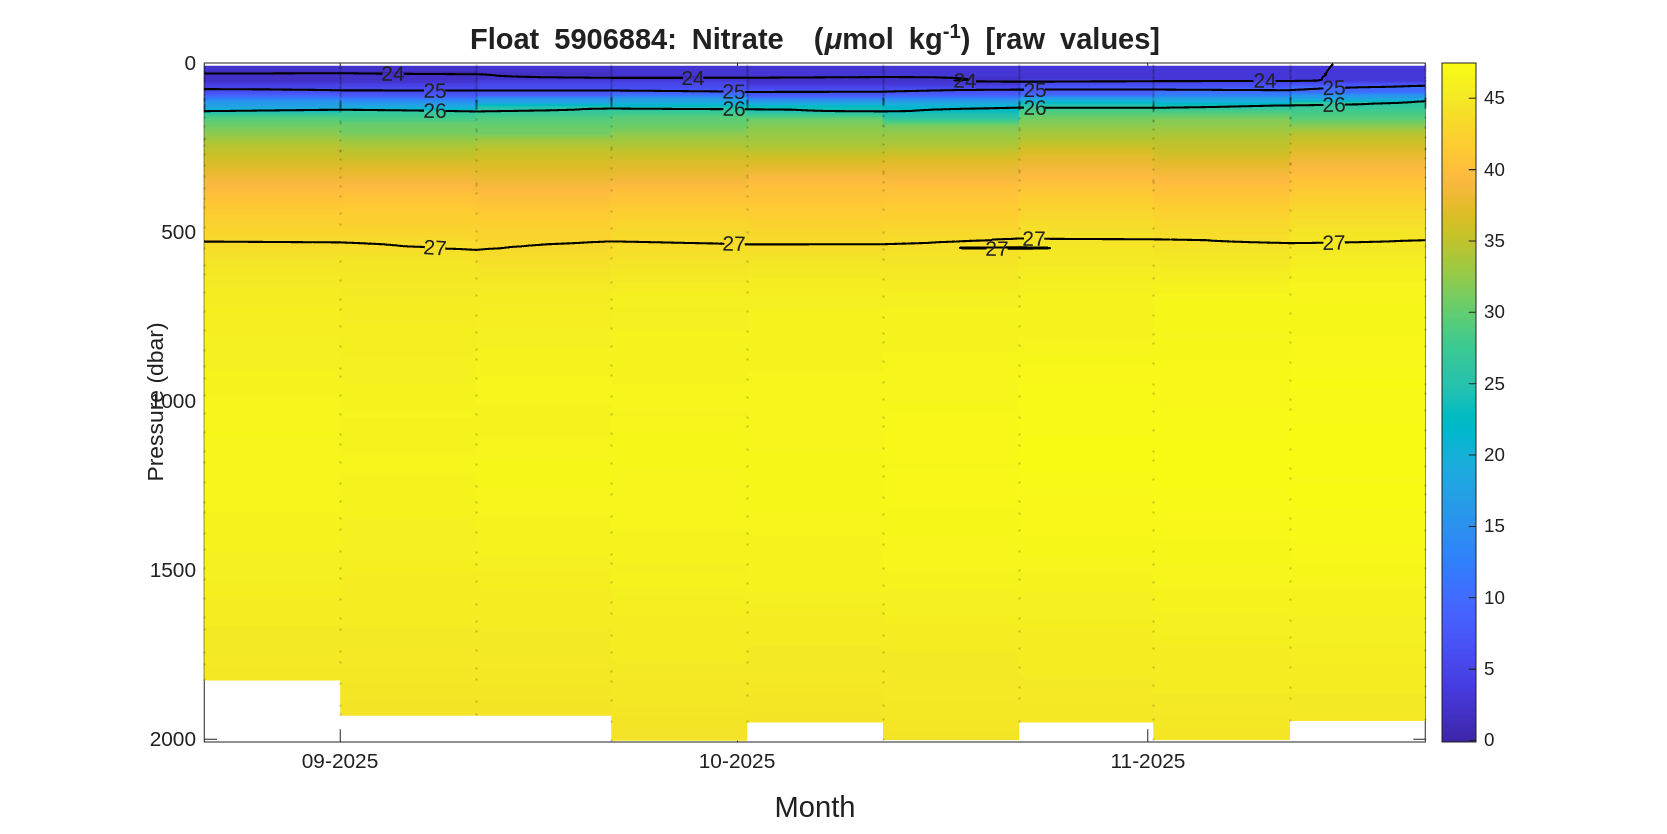The width and height of the screenshot is (1667, 834).
Task: Click the white missing-data gap at bottom-left
Action: pos(271,709)
